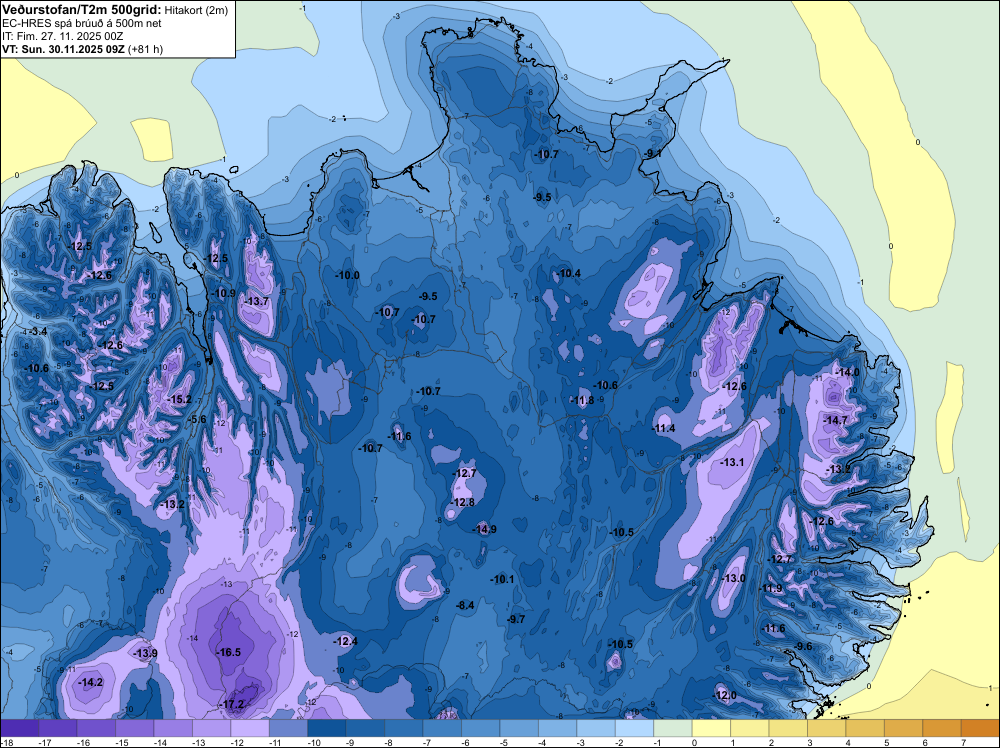Image resolution: width=1000 pixels, height=748 pixels.
Task: Click the -14.0 temperature label
Action: (848, 372)
